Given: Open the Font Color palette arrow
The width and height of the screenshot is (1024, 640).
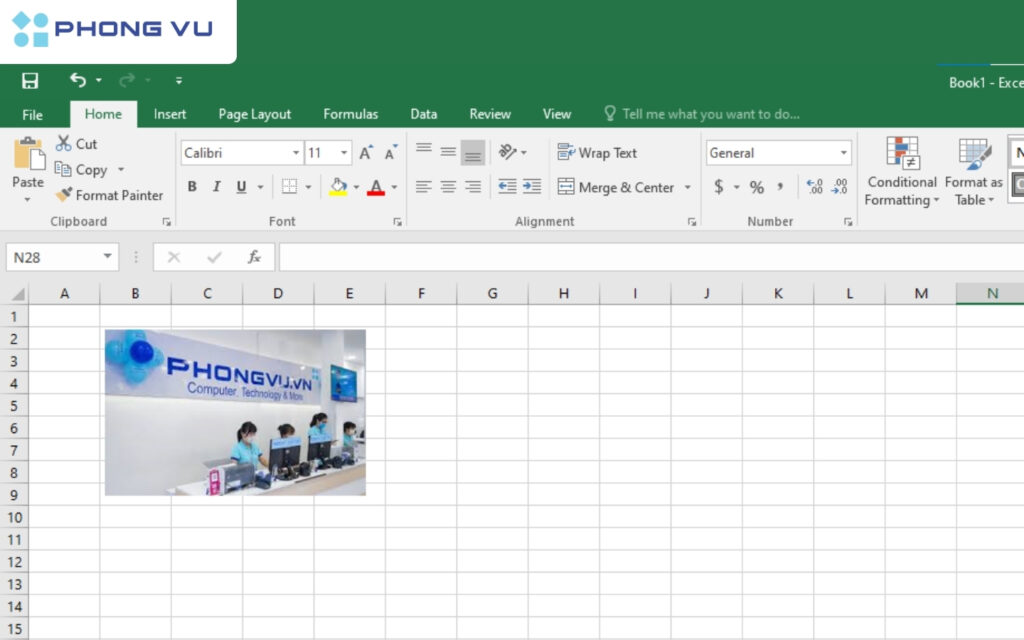Looking at the screenshot, I should coord(394,187).
